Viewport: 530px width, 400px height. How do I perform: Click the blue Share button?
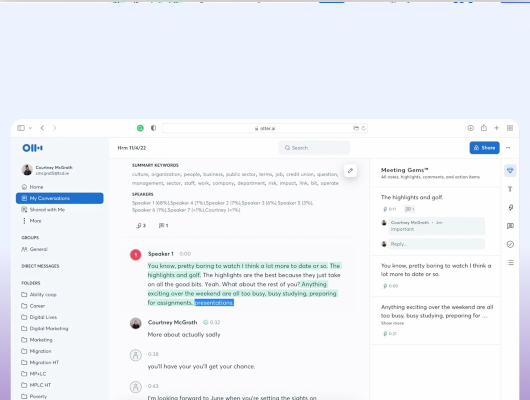tap(484, 148)
